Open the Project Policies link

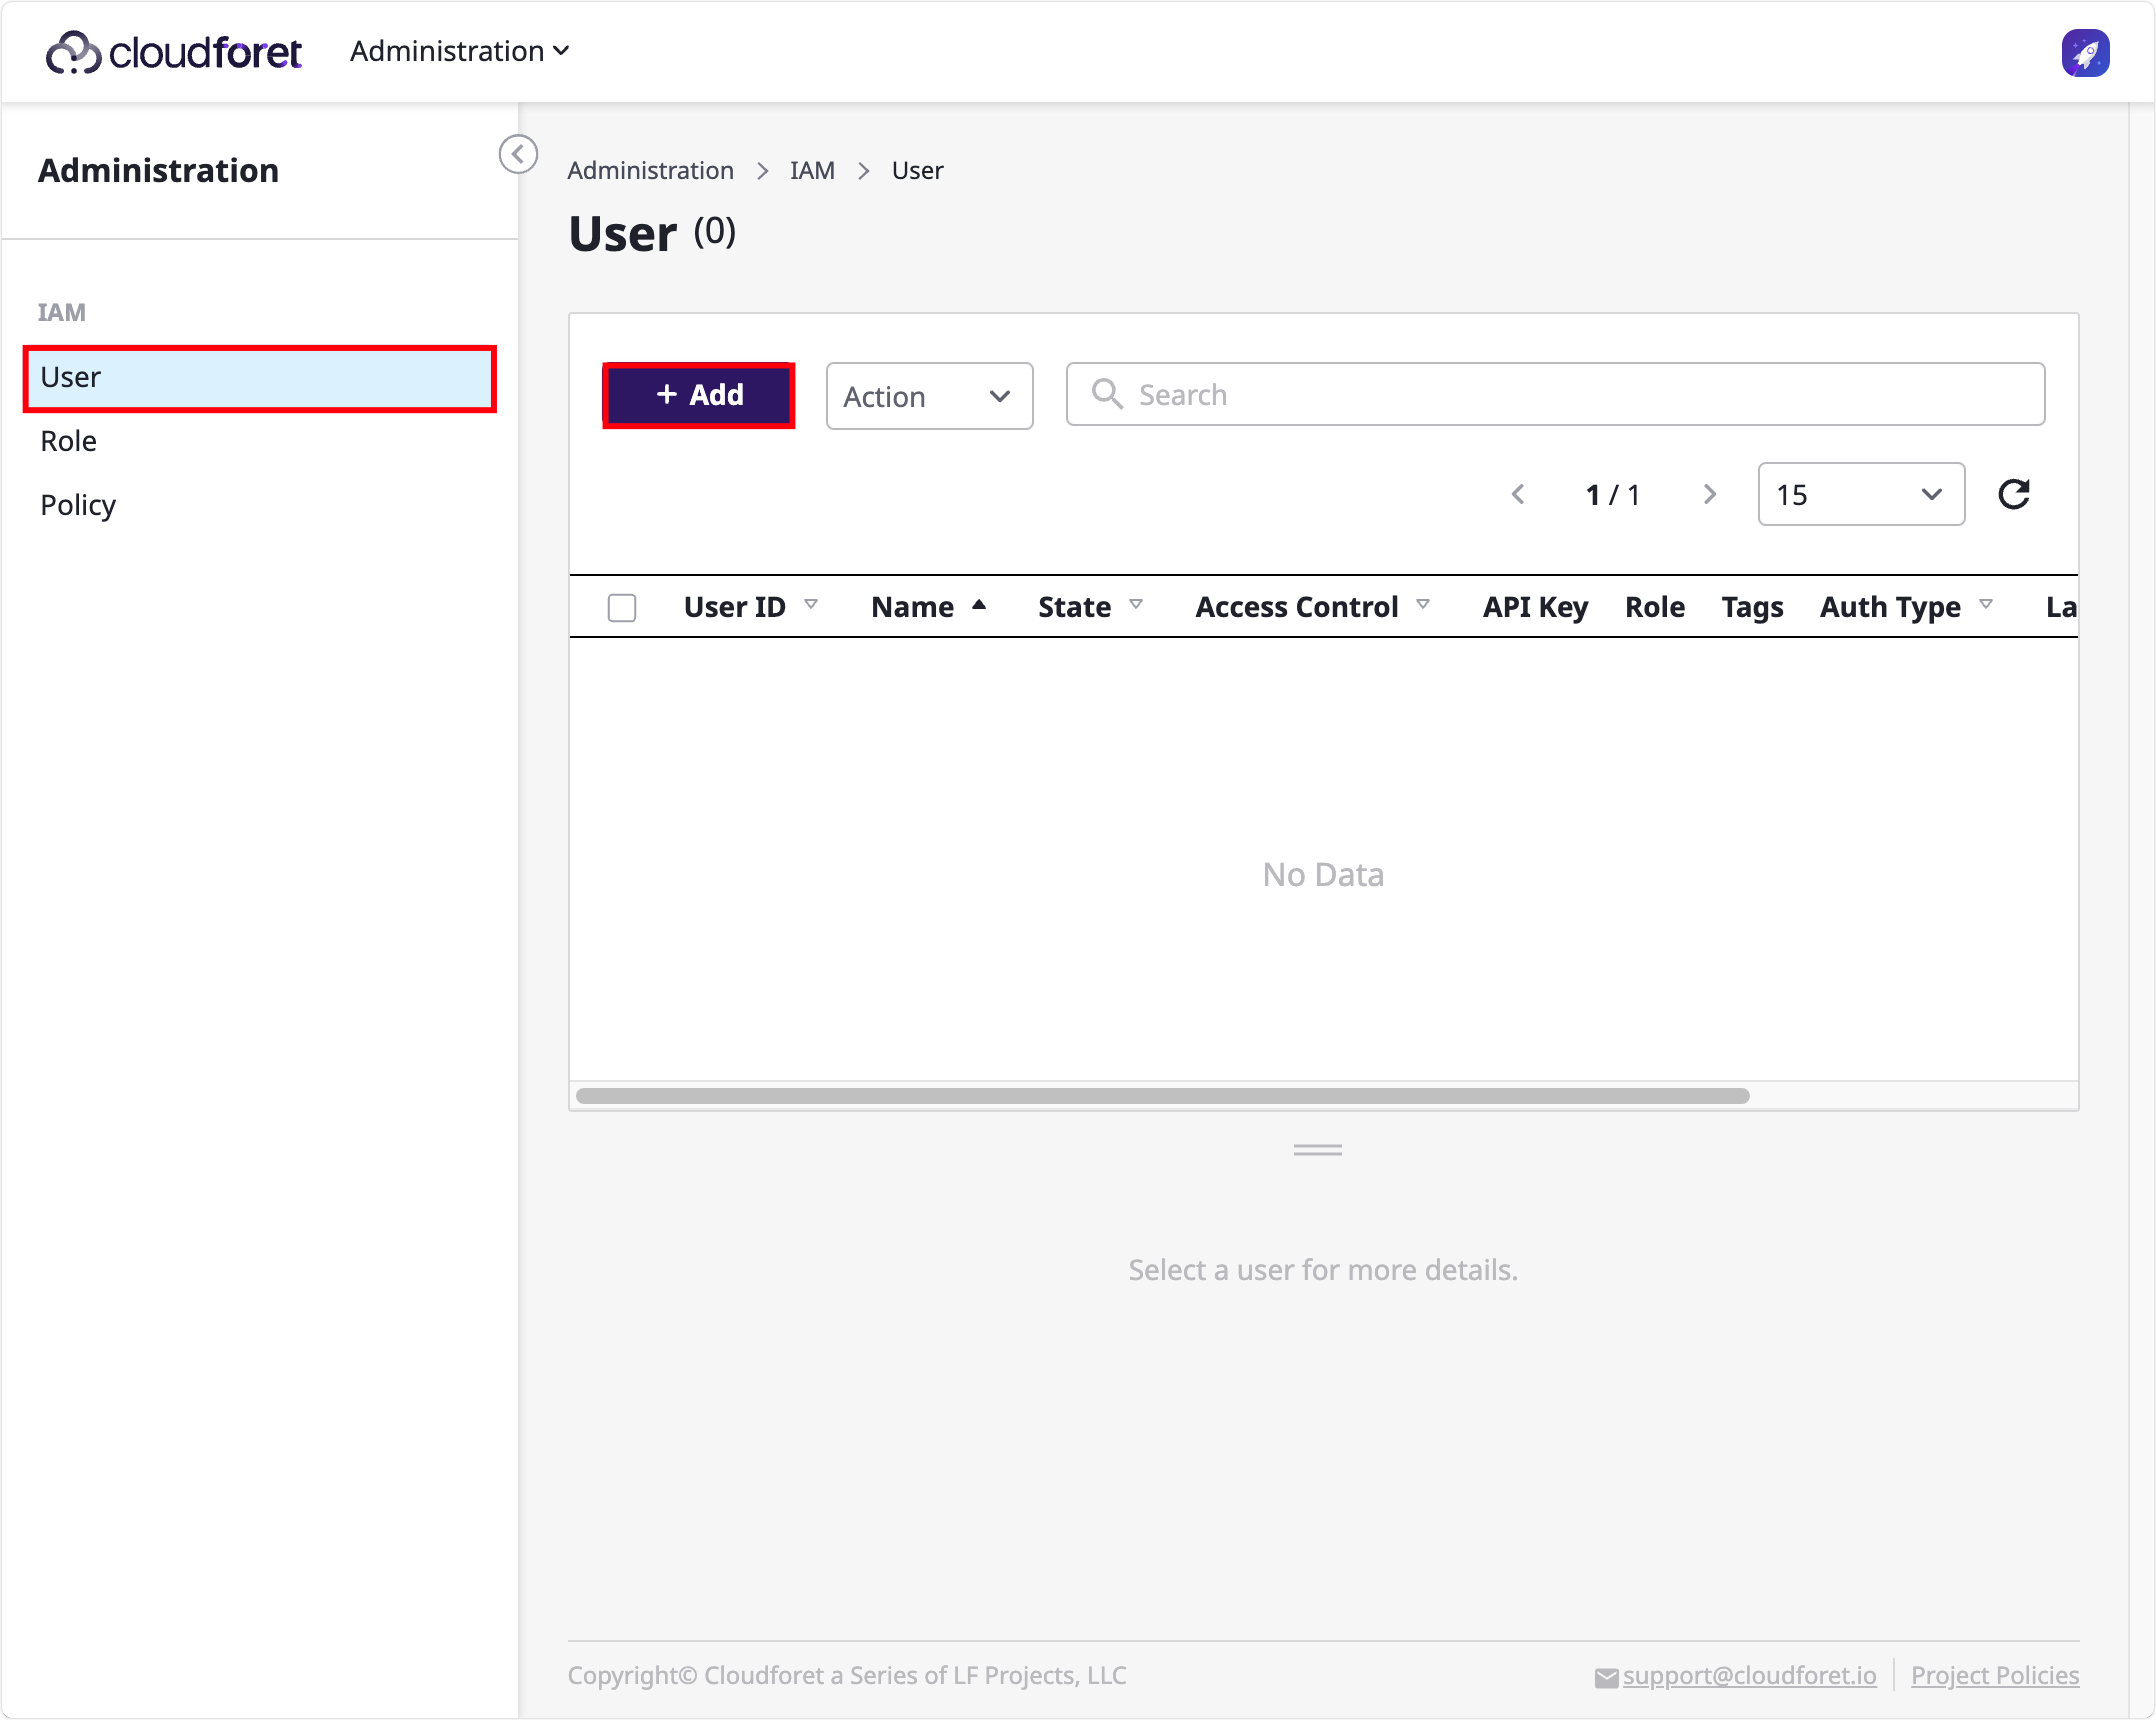(x=1995, y=1675)
